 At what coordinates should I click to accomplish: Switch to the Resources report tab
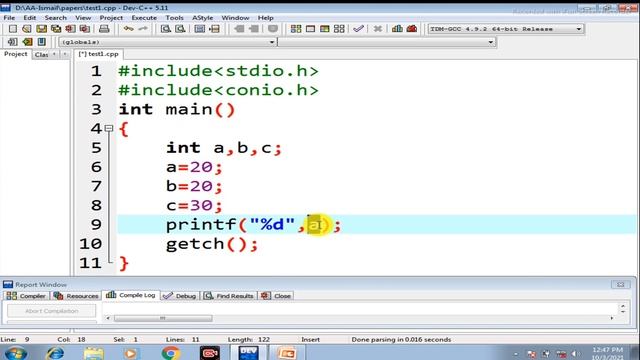coord(76,296)
